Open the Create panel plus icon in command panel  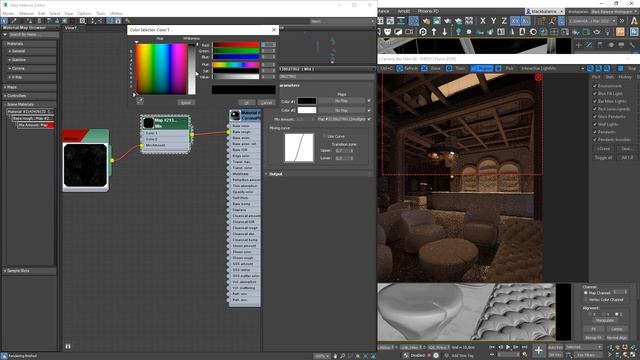pos(578,45)
